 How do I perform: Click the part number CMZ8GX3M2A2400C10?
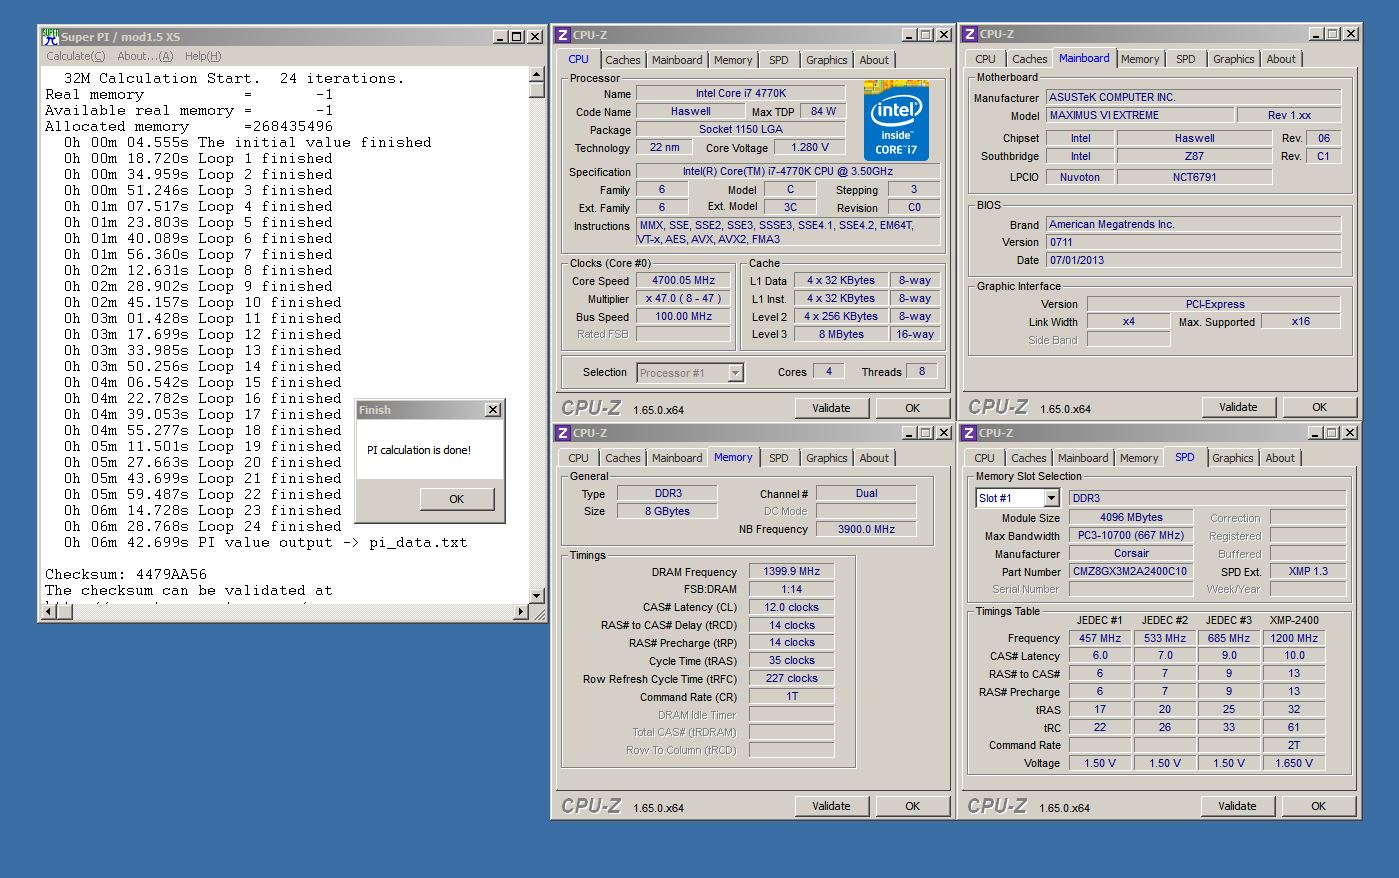point(1131,571)
